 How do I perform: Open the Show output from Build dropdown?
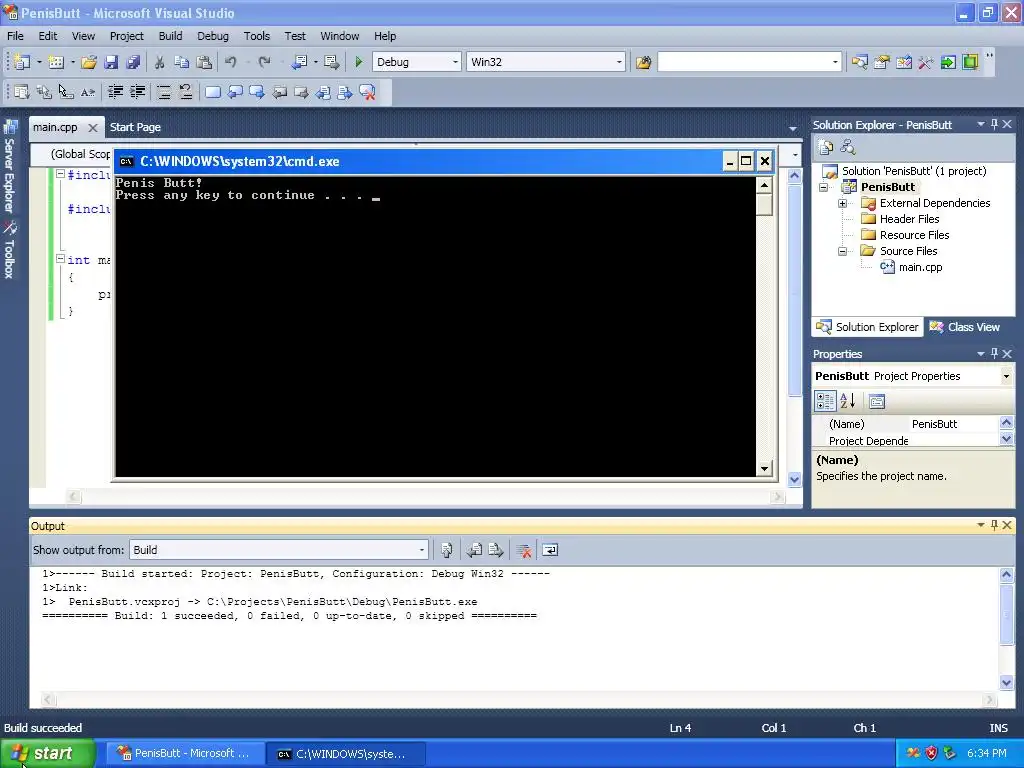click(422, 550)
